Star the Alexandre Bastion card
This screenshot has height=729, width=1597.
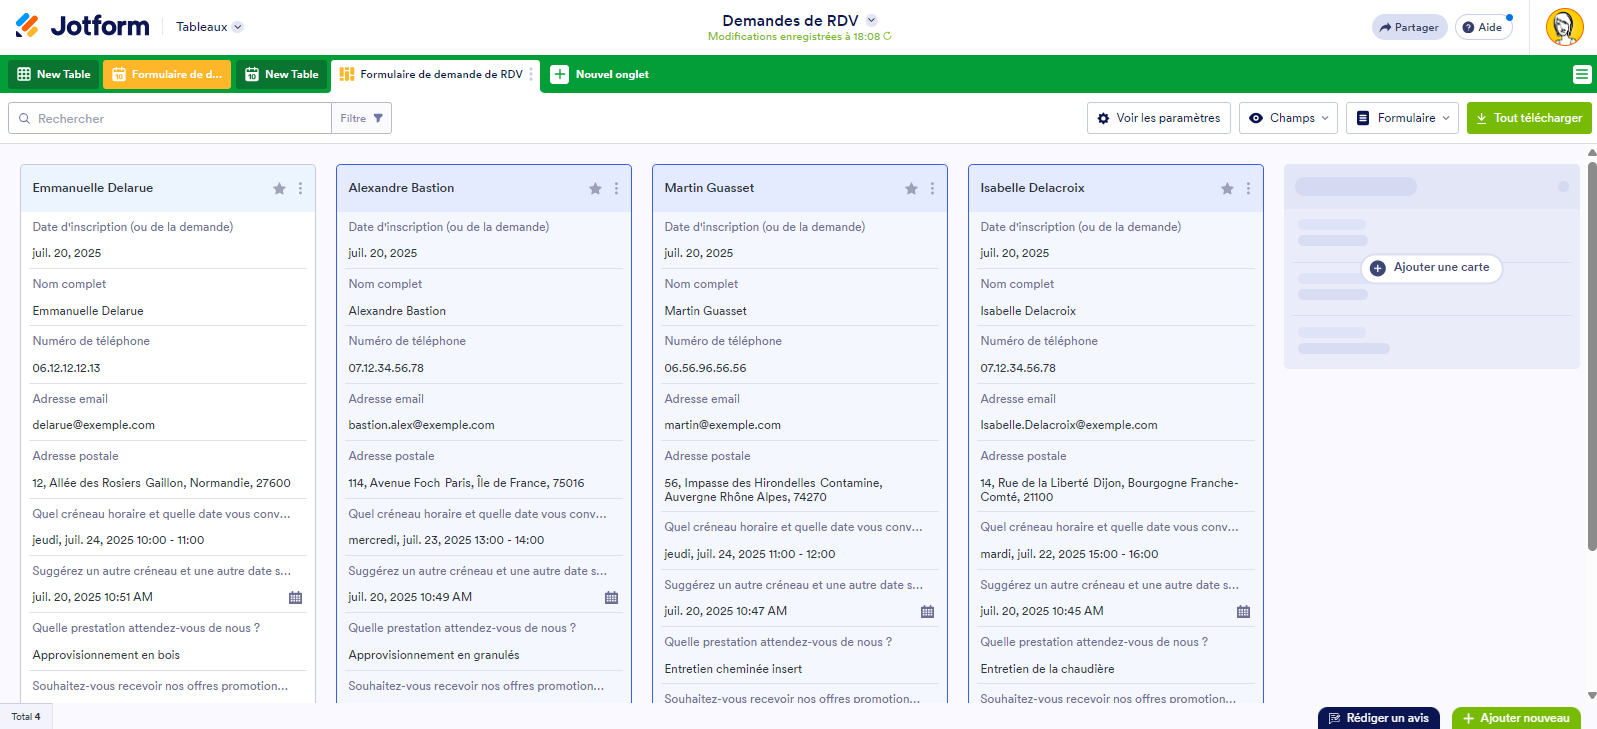point(595,189)
